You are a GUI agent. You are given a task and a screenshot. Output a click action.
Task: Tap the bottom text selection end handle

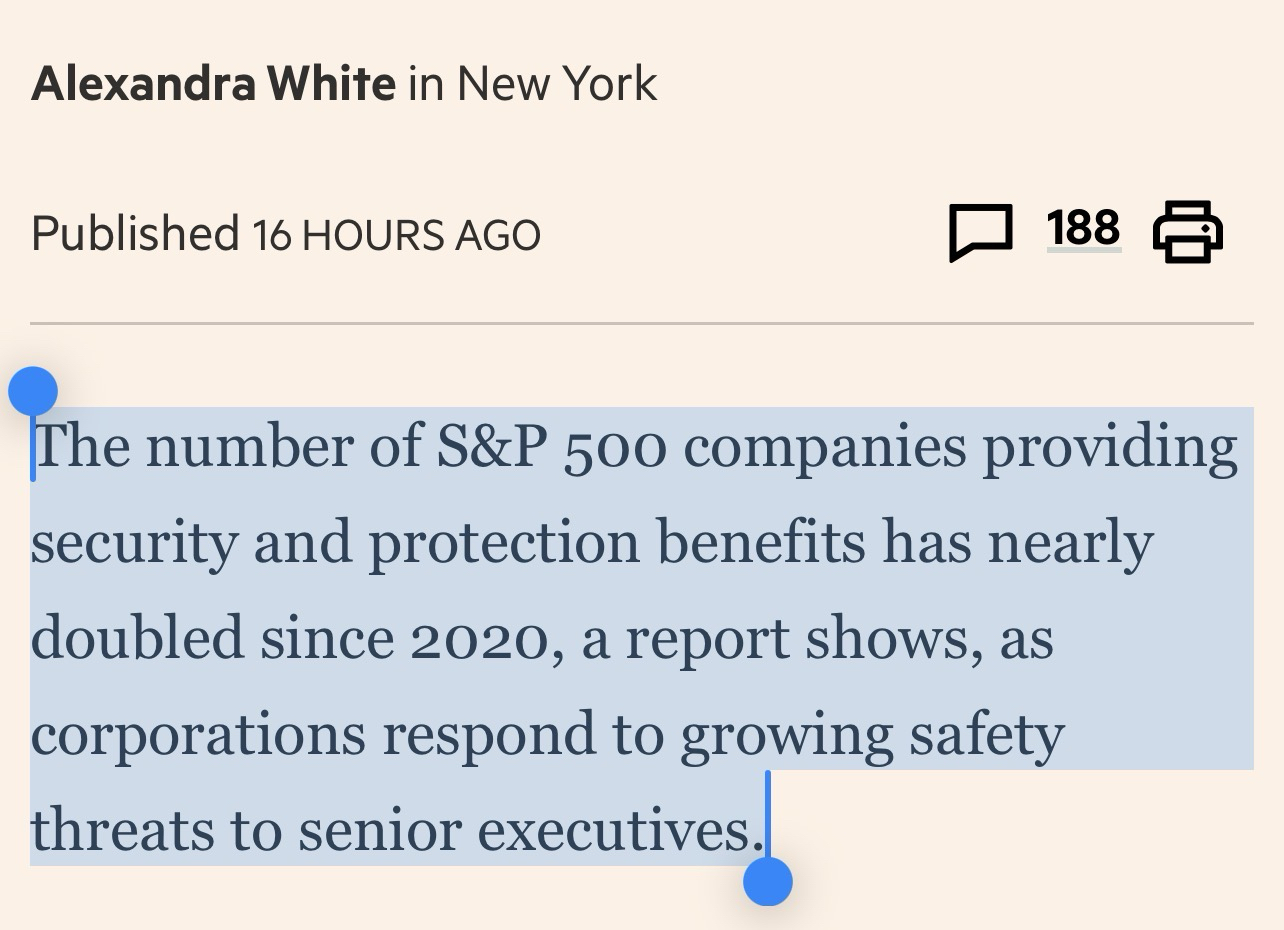(768, 881)
